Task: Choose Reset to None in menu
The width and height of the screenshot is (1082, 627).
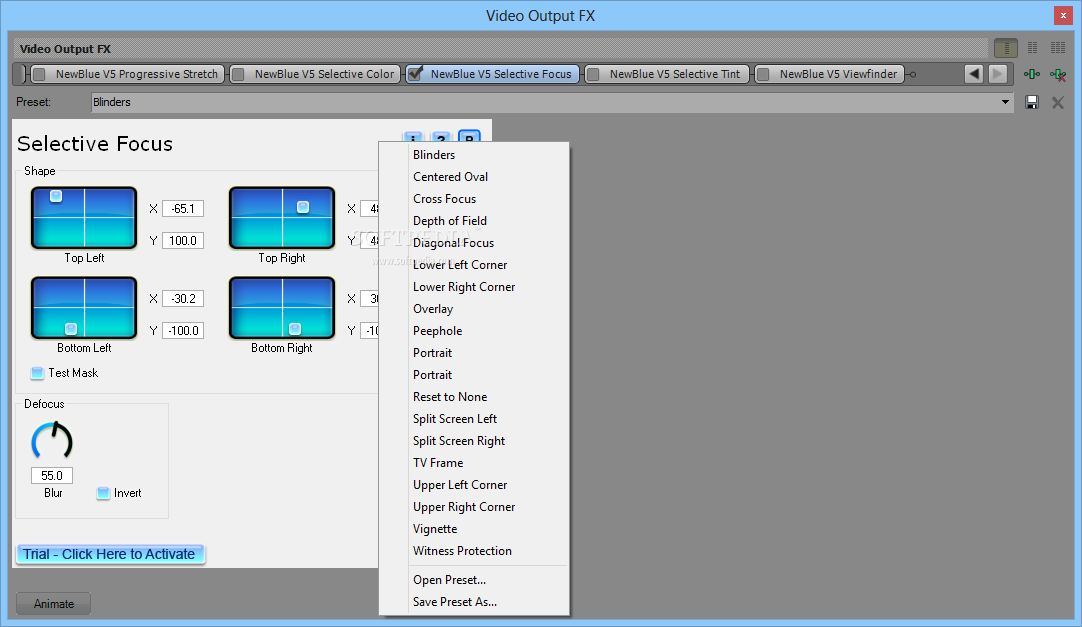Action: [474, 397]
